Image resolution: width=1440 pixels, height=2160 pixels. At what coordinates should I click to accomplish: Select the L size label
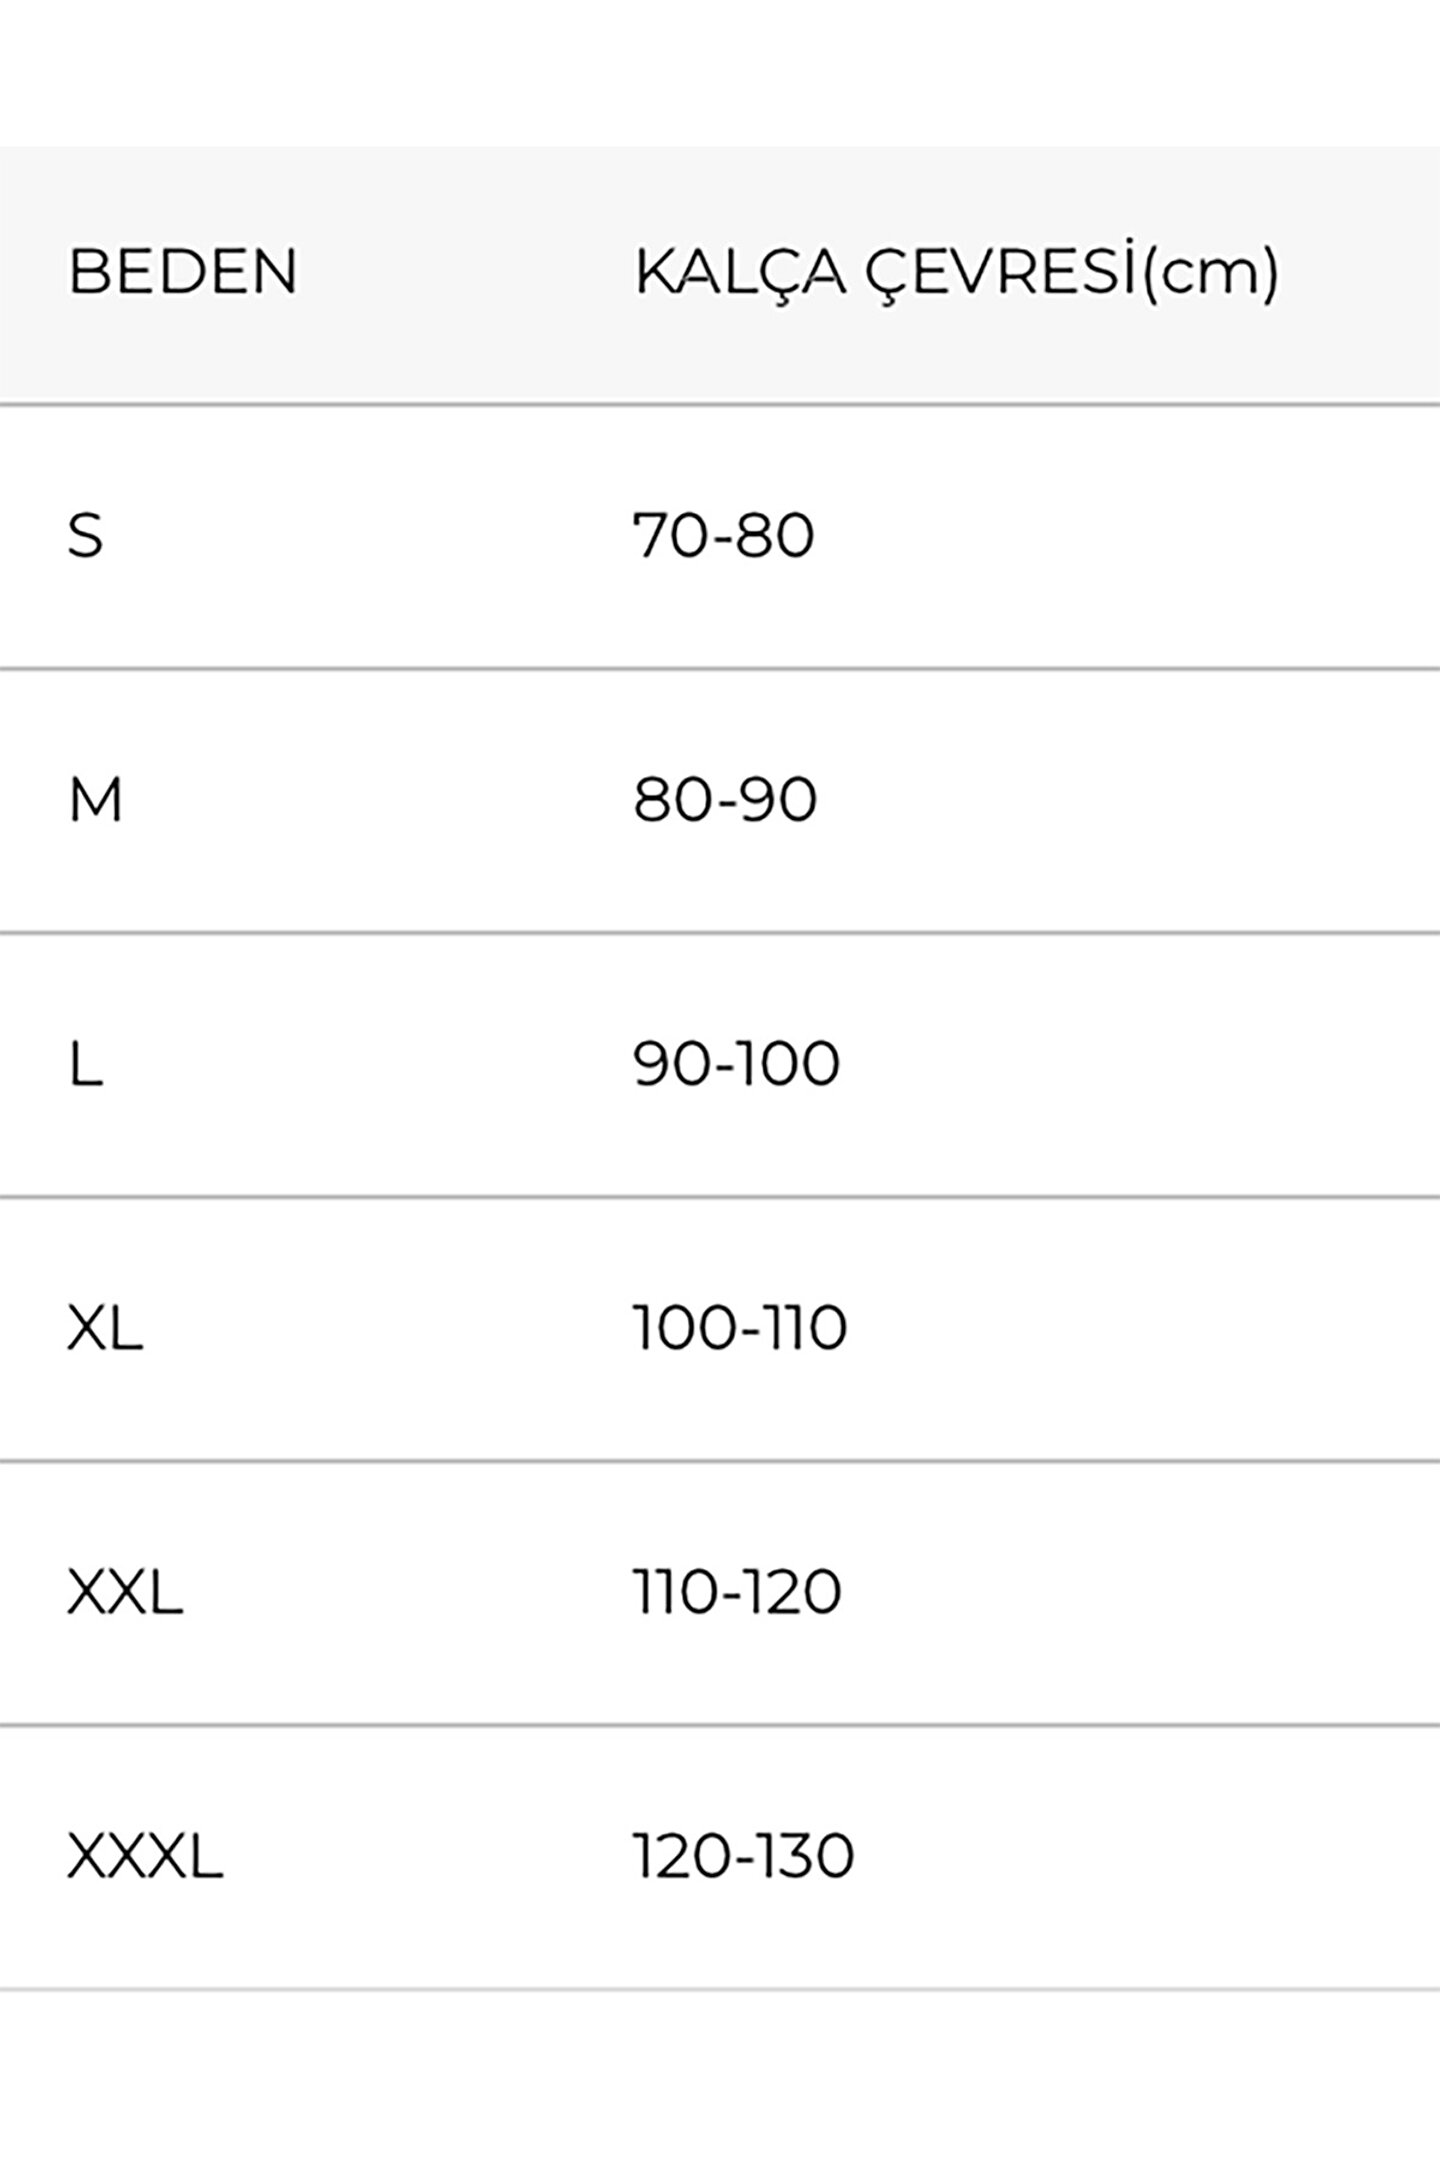pyautogui.click(x=86, y=1064)
